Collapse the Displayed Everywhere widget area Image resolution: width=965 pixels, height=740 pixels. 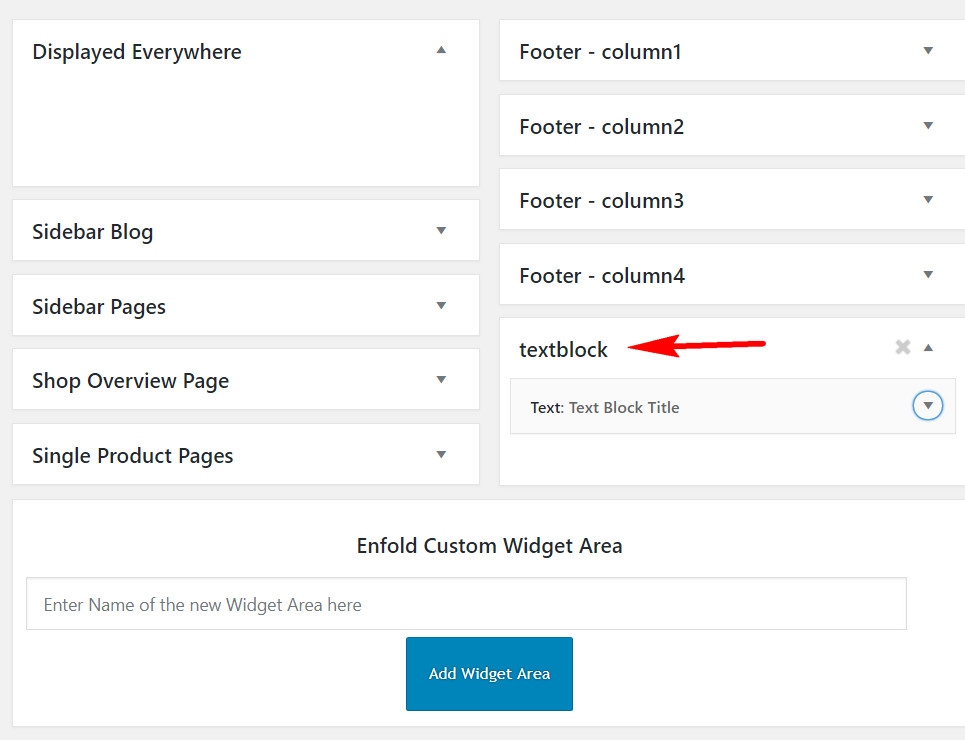(441, 50)
